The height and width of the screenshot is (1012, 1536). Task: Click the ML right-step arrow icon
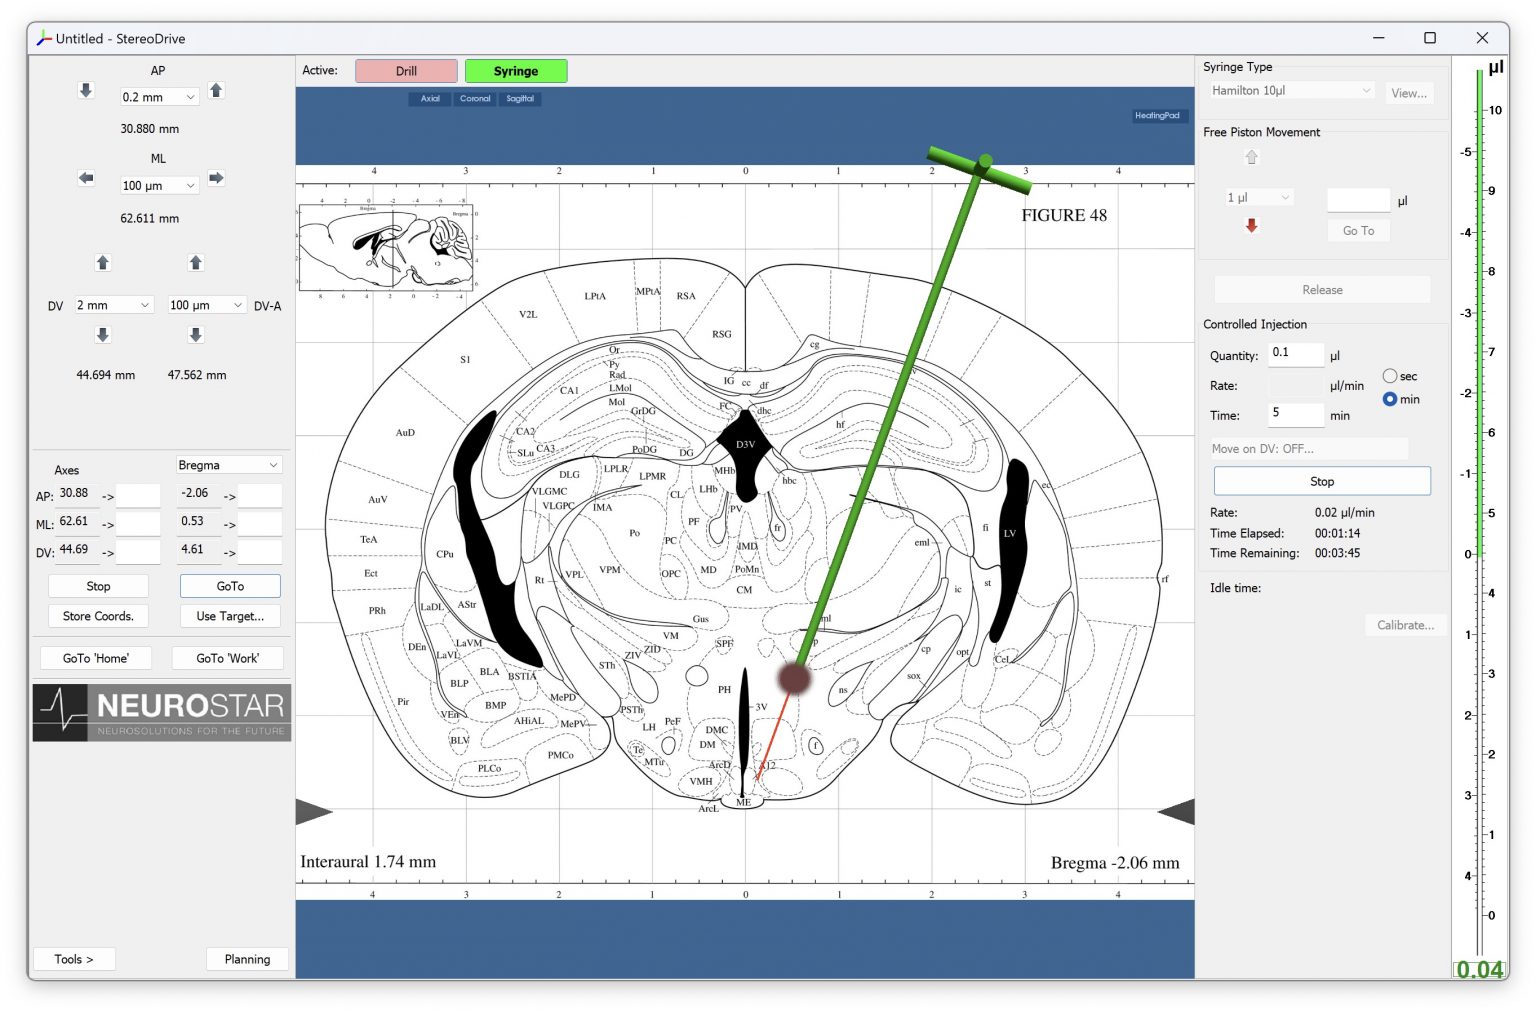(x=216, y=178)
